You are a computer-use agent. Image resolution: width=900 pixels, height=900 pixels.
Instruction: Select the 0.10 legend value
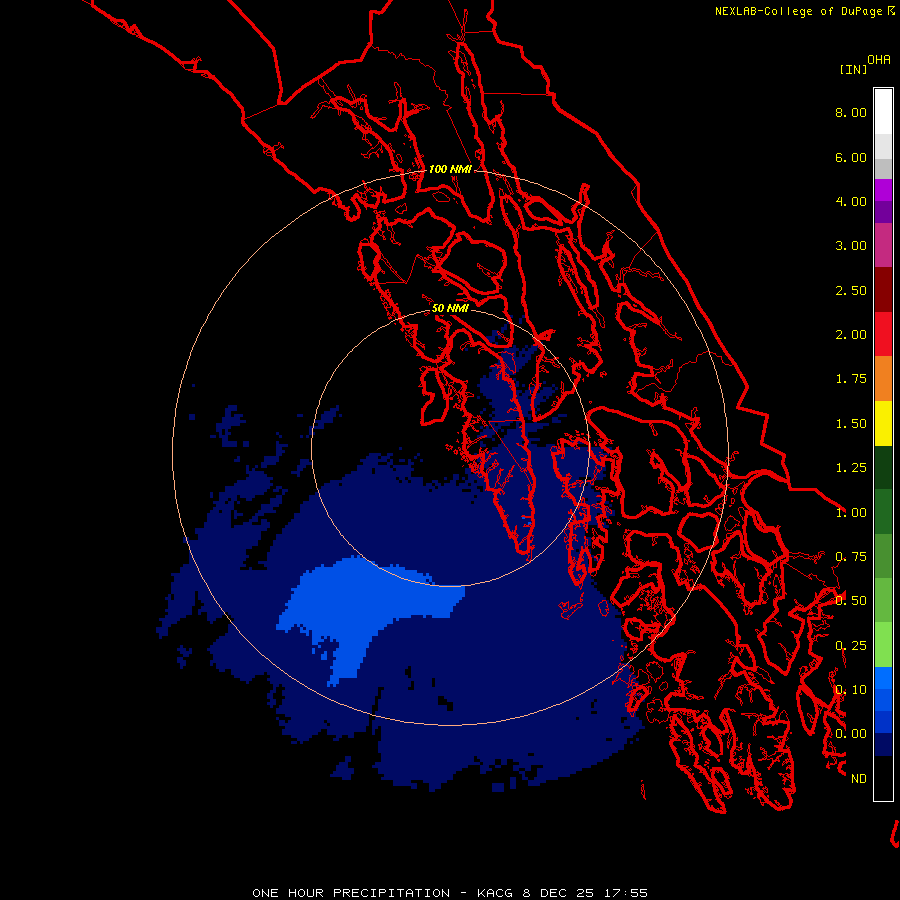click(x=851, y=690)
